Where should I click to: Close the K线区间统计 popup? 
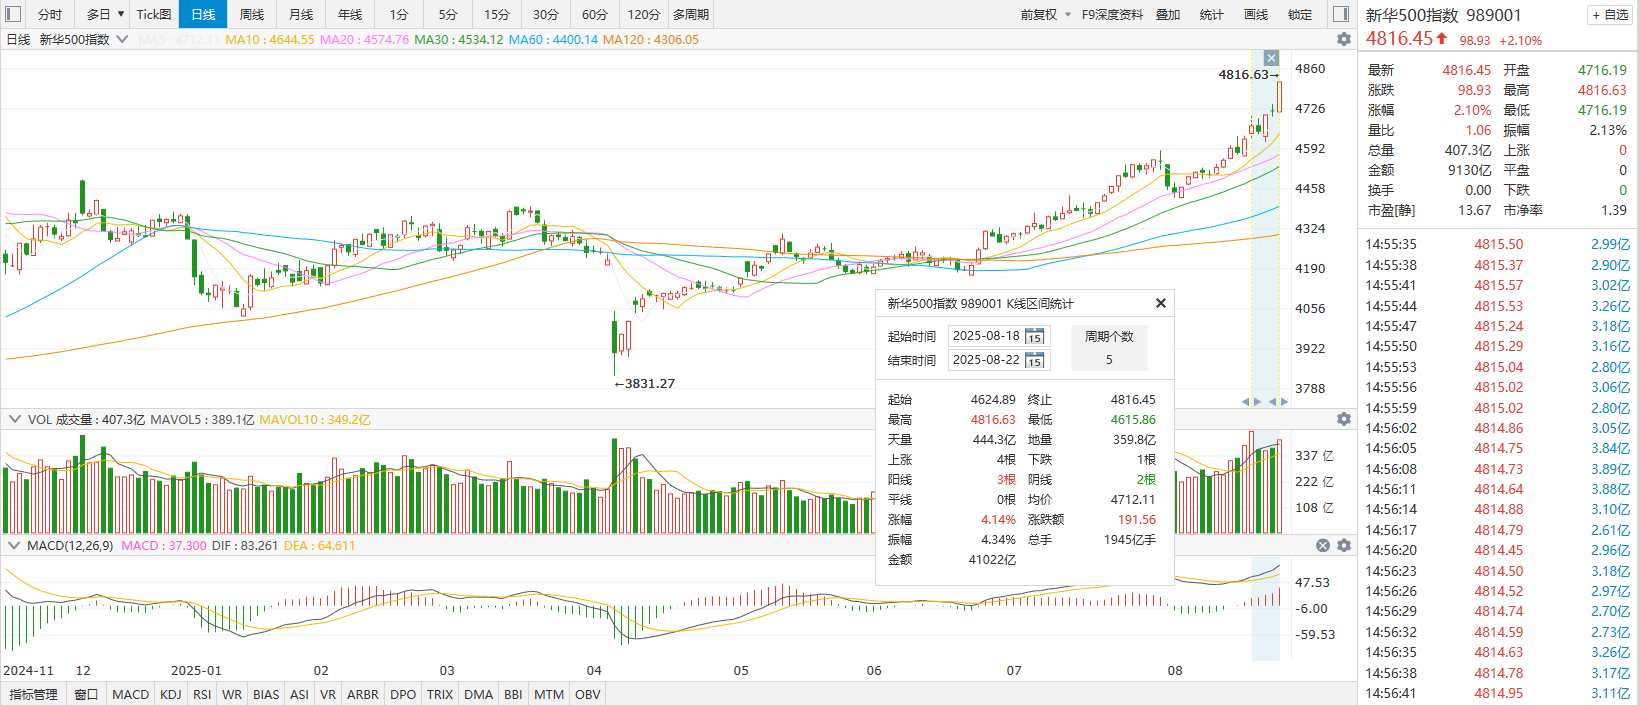pyautogui.click(x=1160, y=303)
